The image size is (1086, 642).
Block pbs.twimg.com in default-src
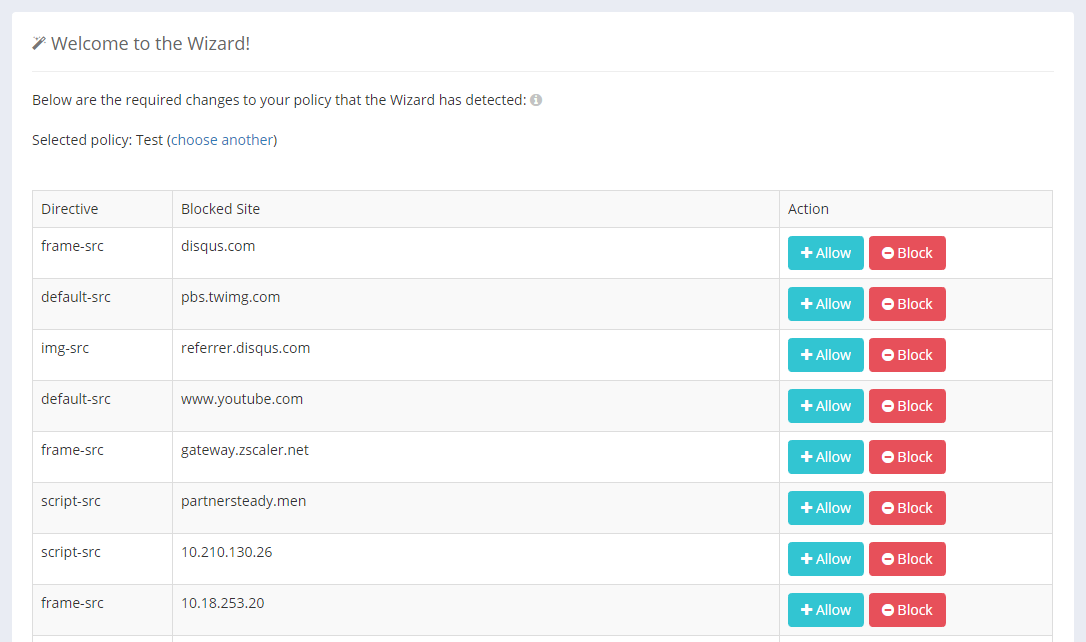click(x=907, y=304)
